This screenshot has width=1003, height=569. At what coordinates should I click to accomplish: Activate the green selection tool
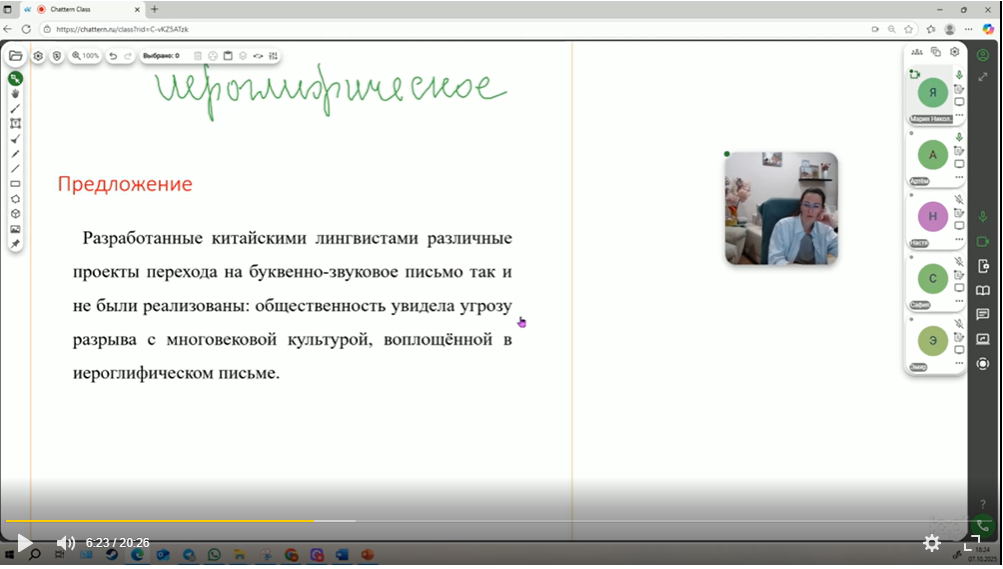(x=15, y=79)
